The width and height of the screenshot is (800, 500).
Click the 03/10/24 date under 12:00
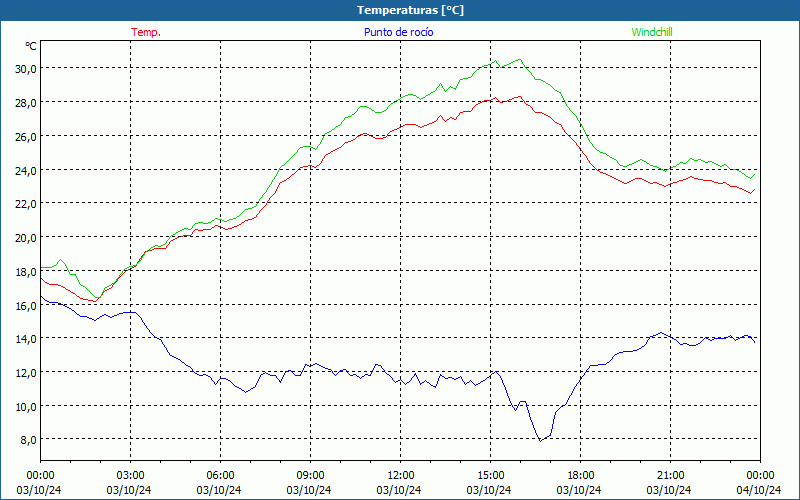coord(399,490)
